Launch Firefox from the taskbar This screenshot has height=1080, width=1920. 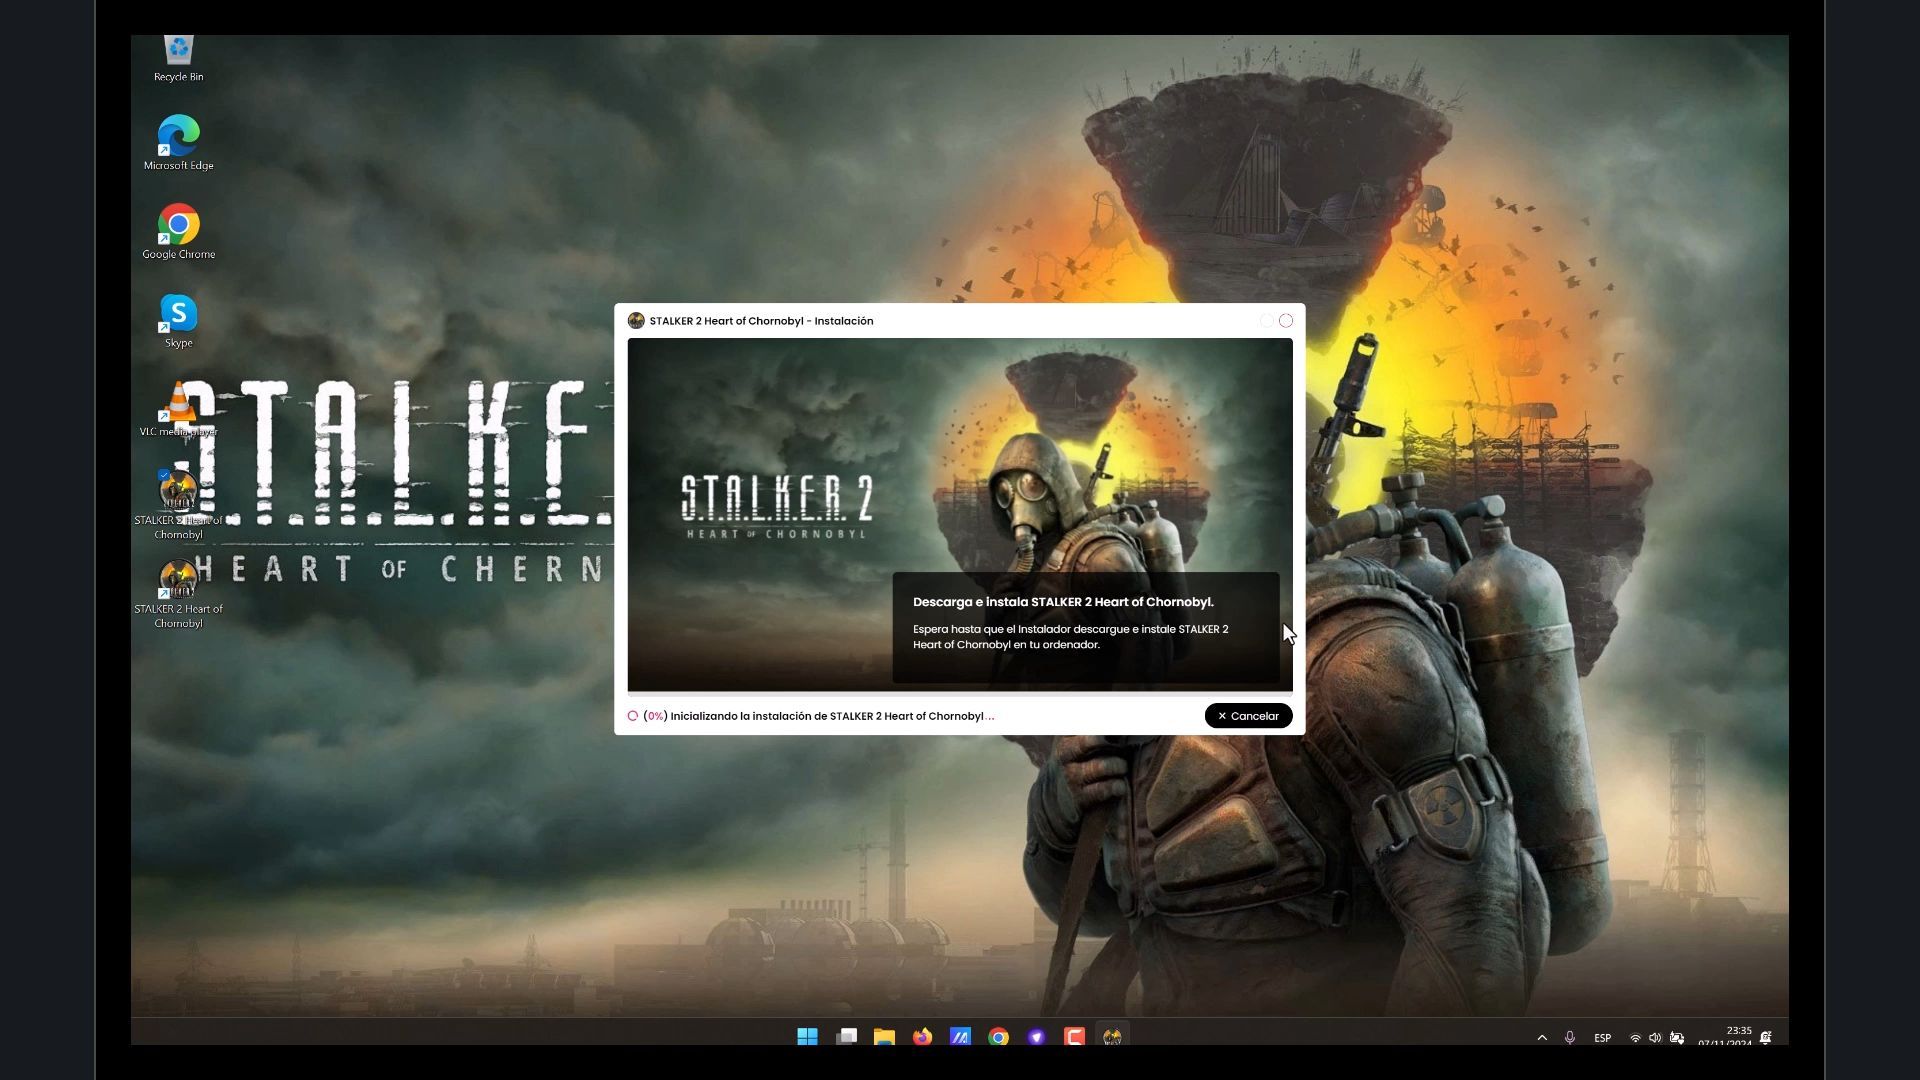coord(922,1037)
